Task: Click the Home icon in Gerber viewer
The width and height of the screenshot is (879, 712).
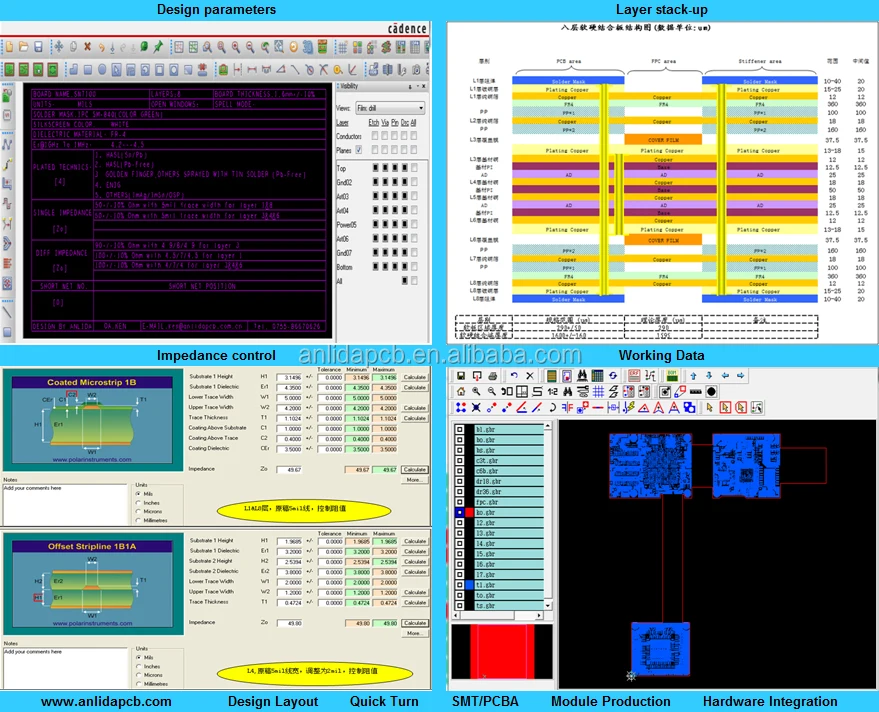Action: click(461, 391)
